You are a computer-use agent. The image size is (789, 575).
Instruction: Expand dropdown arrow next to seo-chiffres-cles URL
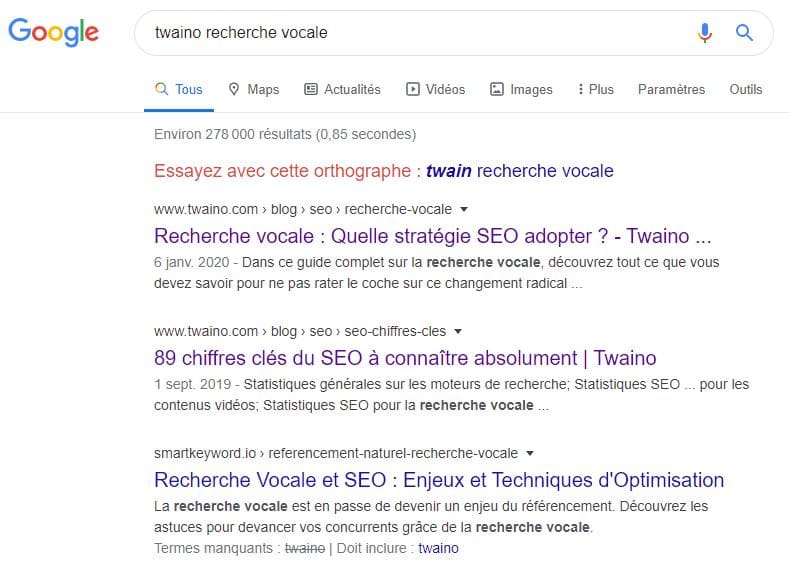tap(458, 332)
